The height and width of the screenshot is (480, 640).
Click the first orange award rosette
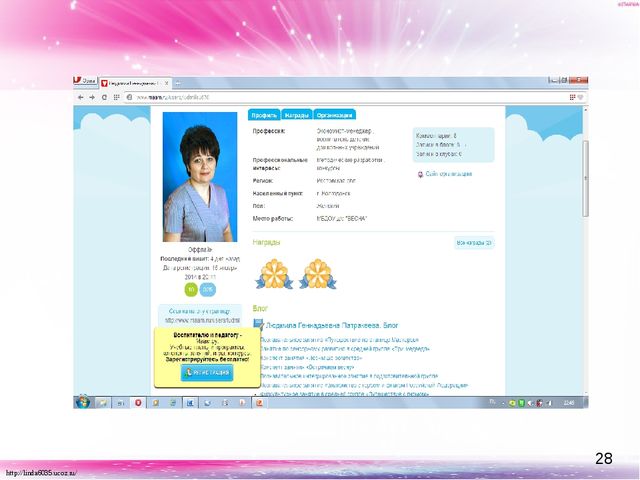(x=274, y=274)
